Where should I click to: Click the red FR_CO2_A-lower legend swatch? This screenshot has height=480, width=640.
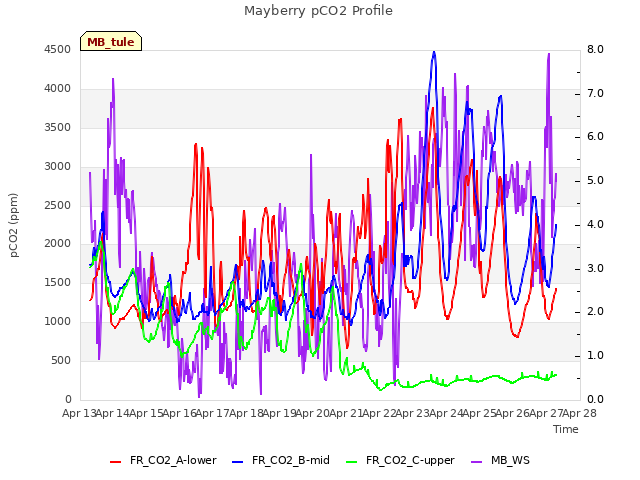116,462
